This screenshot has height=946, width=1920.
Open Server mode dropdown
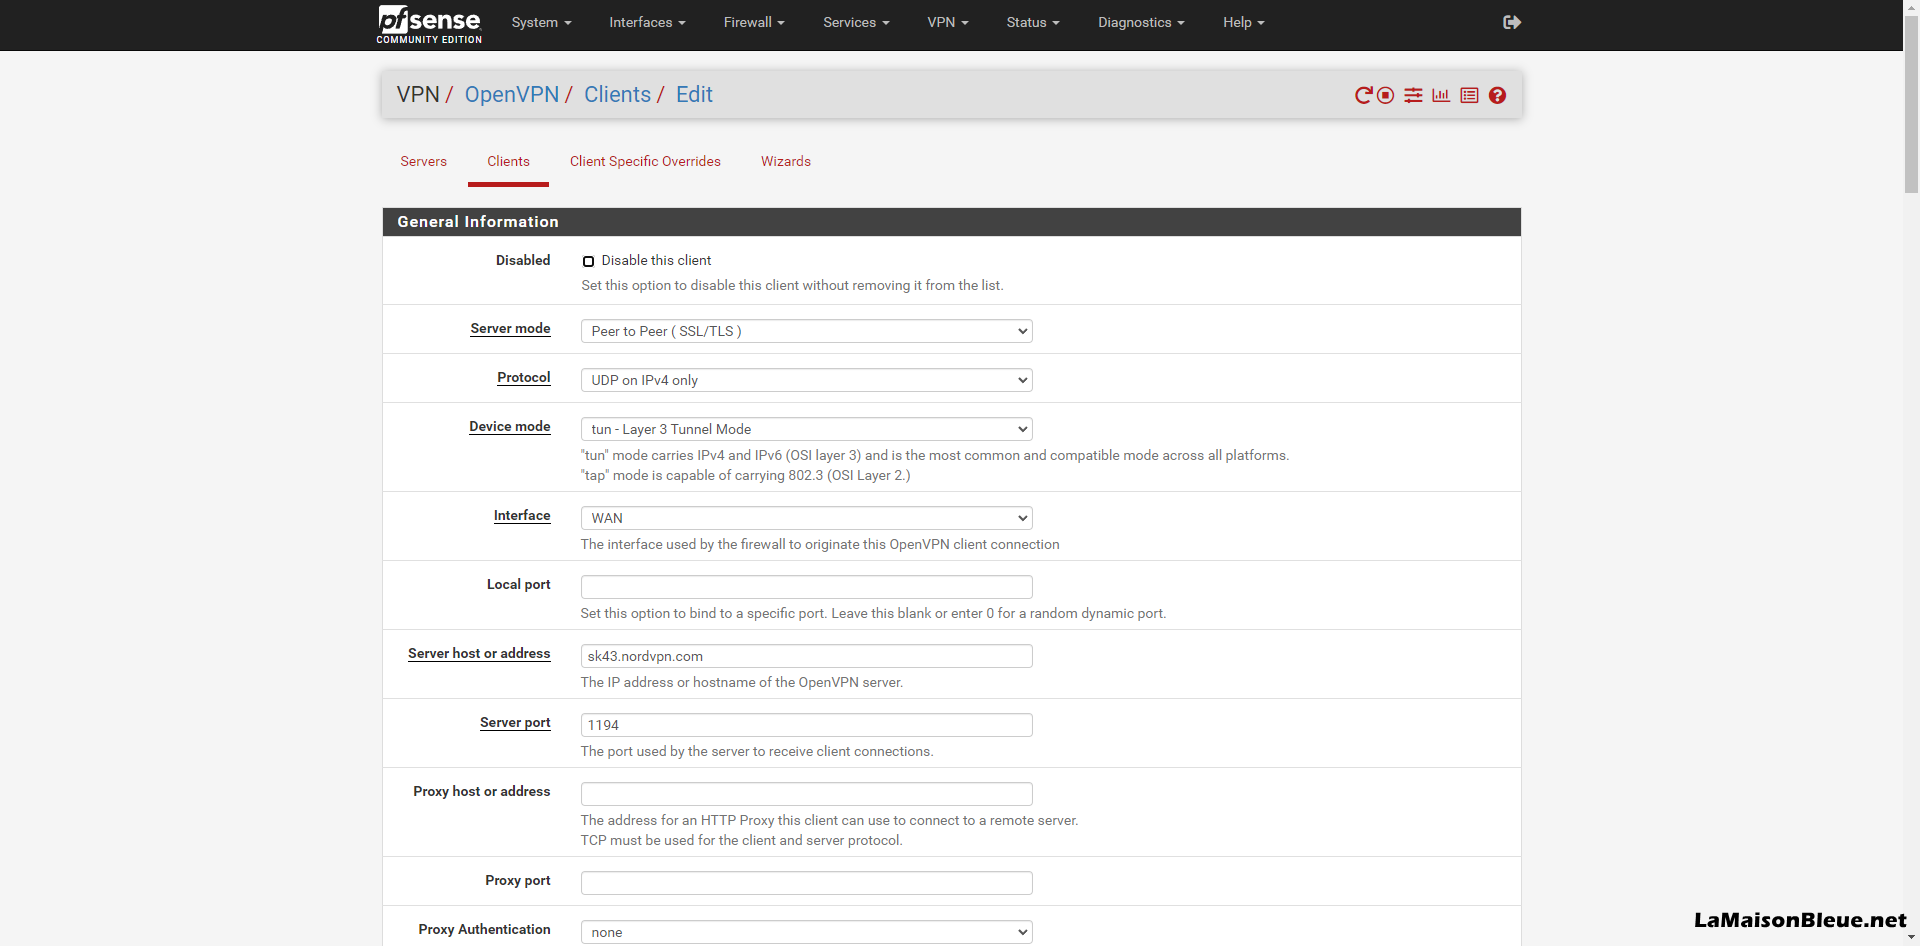tap(806, 331)
